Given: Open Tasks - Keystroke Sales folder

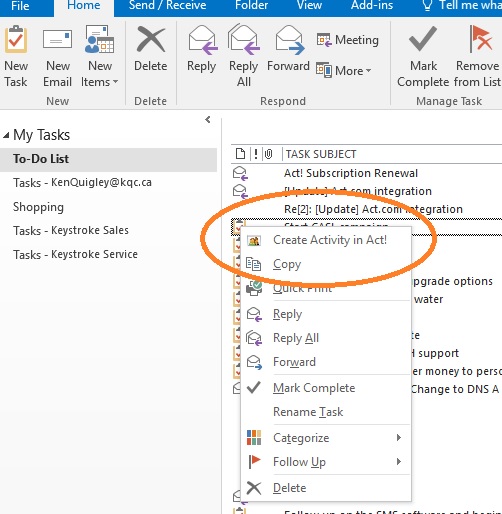Looking at the screenshot, I should (71, 230).
